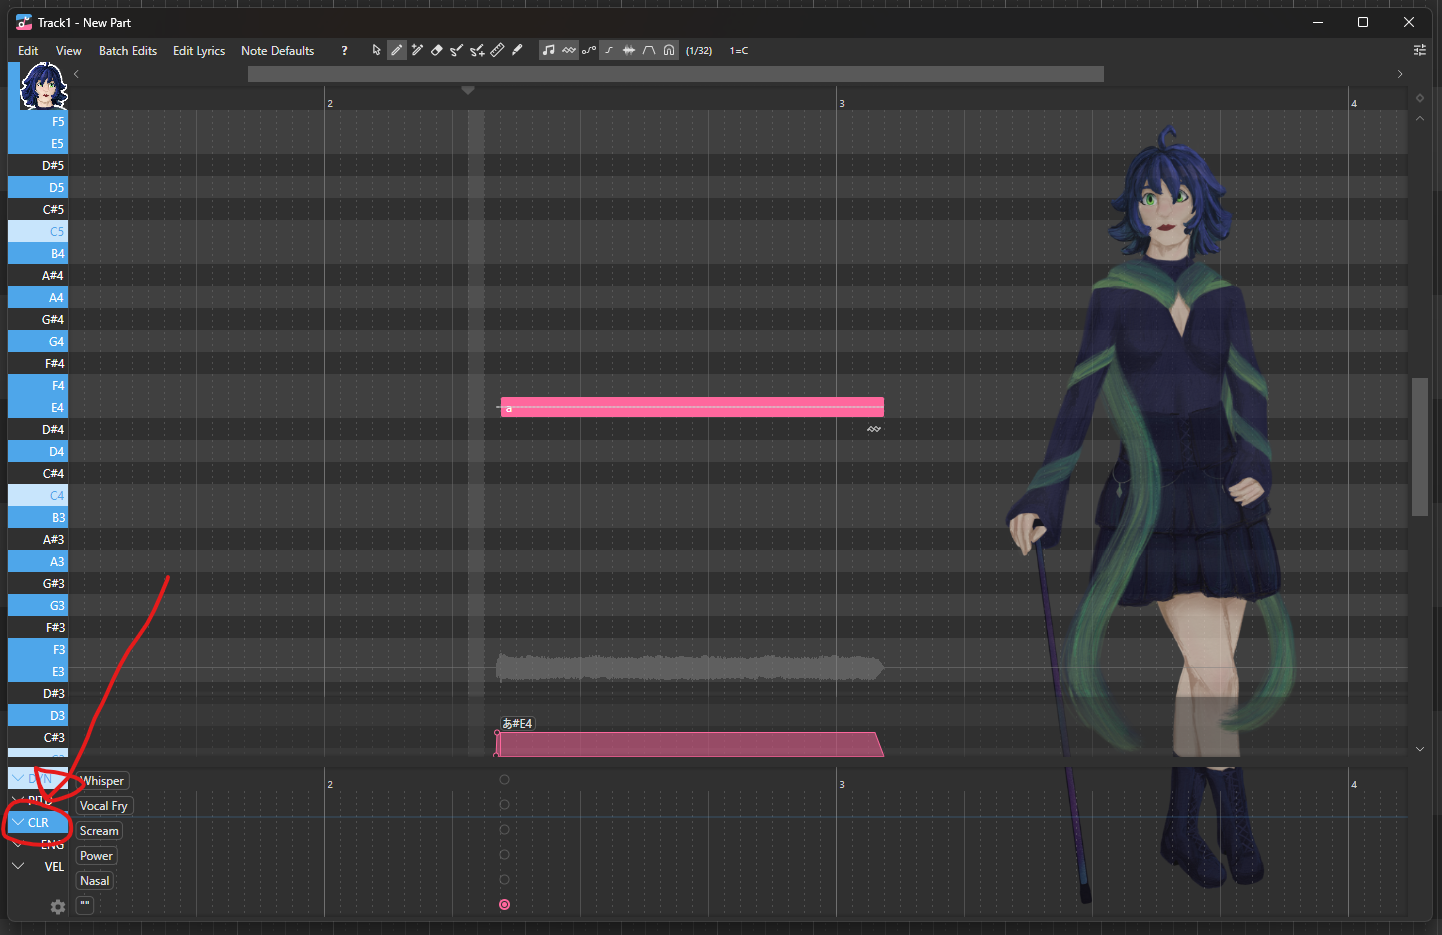Select the radio in the Whisper row
The height and width of the screenshot is (935, 1442).
(x=504, y=780)
